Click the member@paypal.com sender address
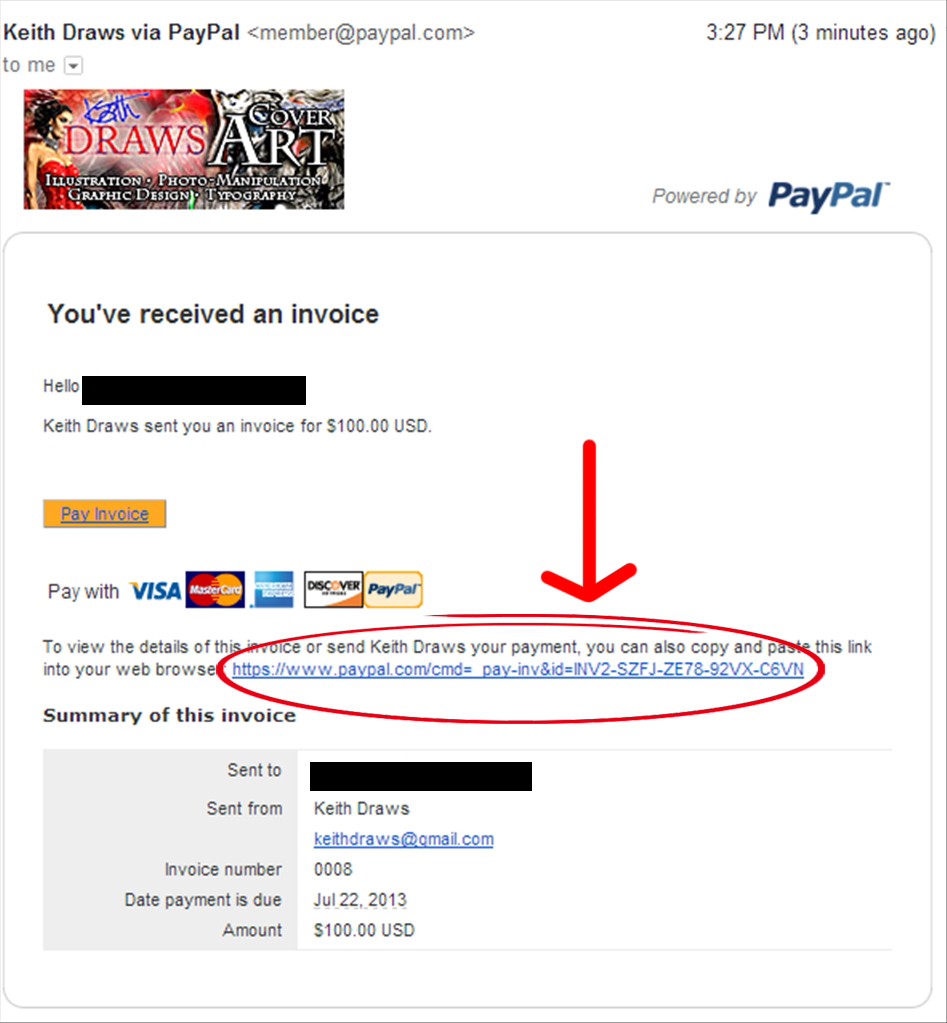This screenshot has width=947, height=1023. point(361,33)
